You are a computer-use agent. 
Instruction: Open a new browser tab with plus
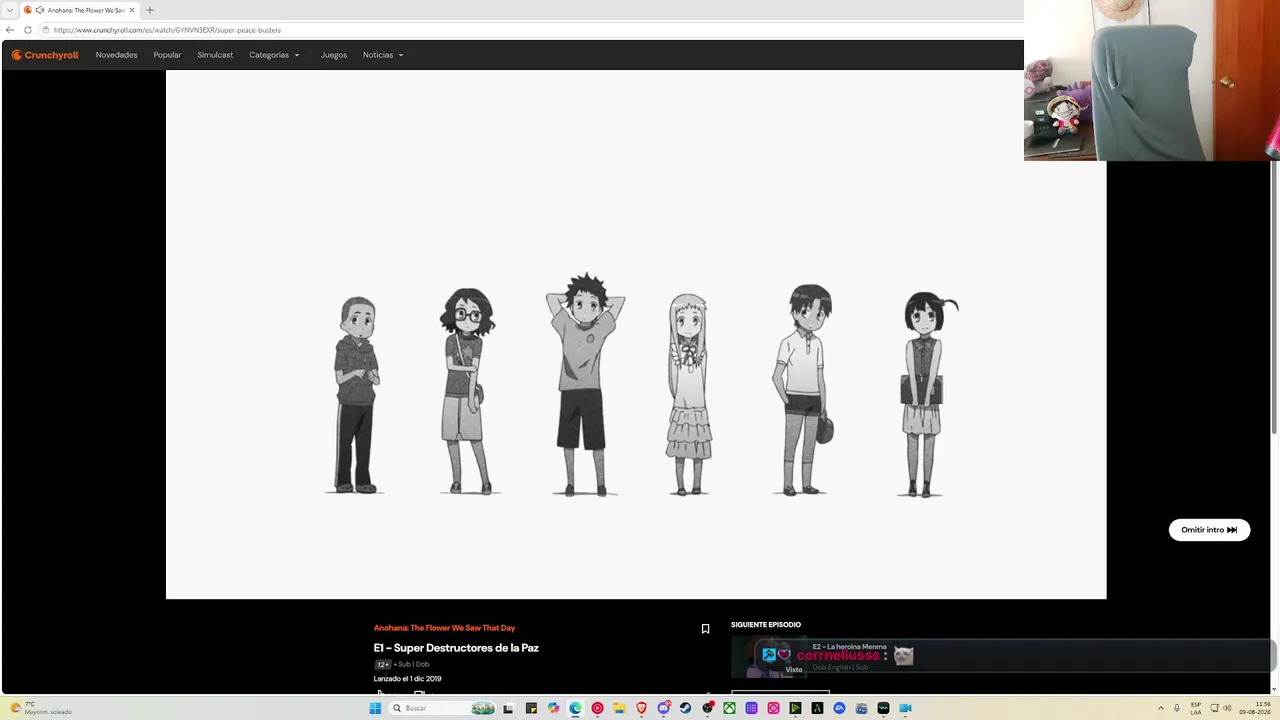[150, 10]
